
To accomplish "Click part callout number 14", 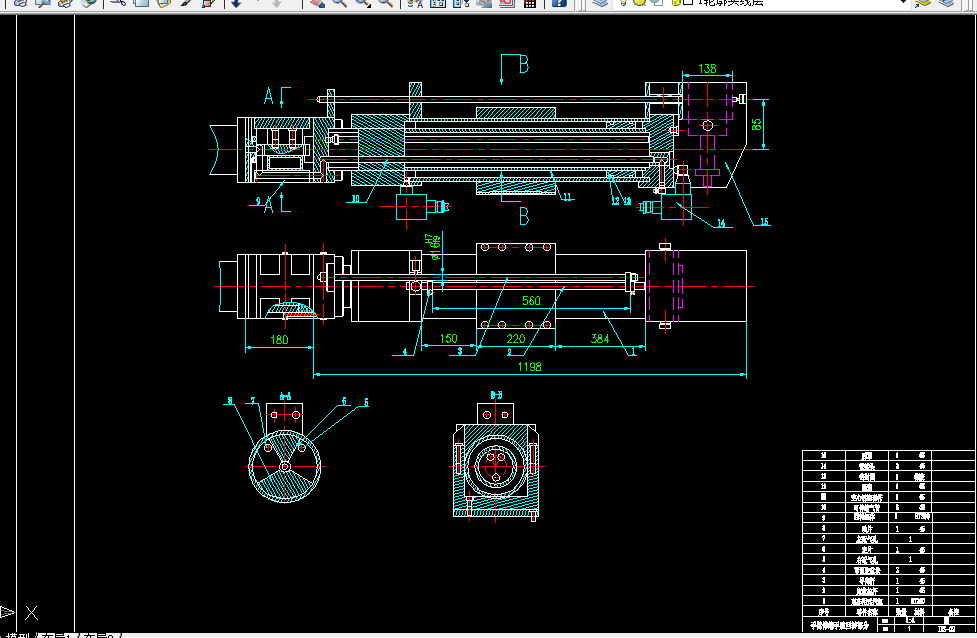I will pos(721,223).
